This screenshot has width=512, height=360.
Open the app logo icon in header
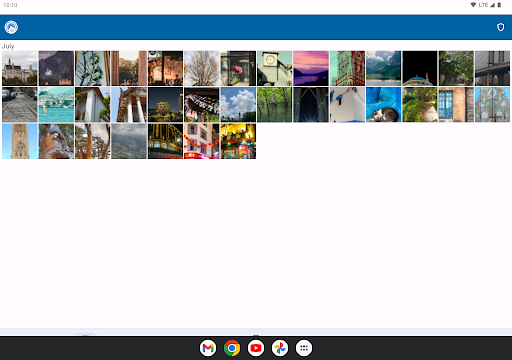[11, 27]
